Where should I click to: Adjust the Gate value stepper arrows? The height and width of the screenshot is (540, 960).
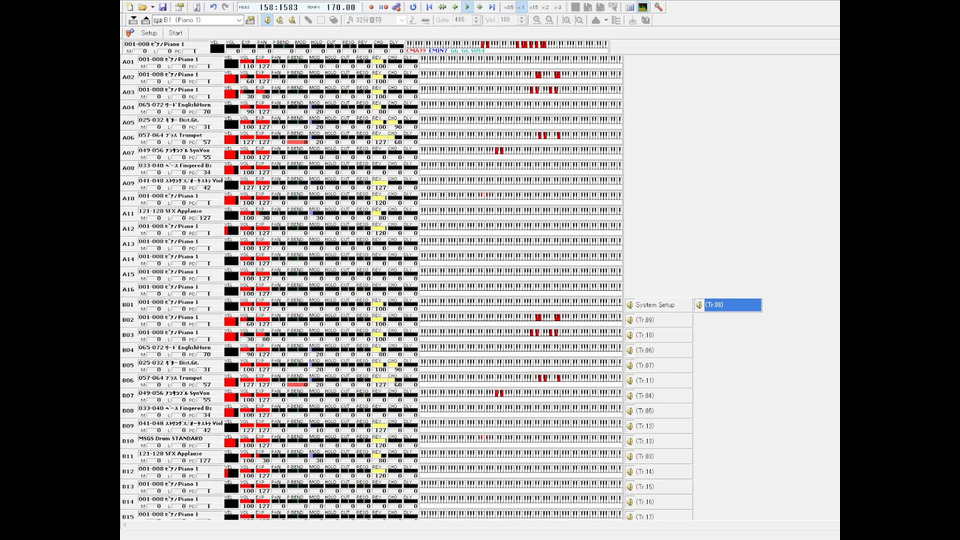476,20
